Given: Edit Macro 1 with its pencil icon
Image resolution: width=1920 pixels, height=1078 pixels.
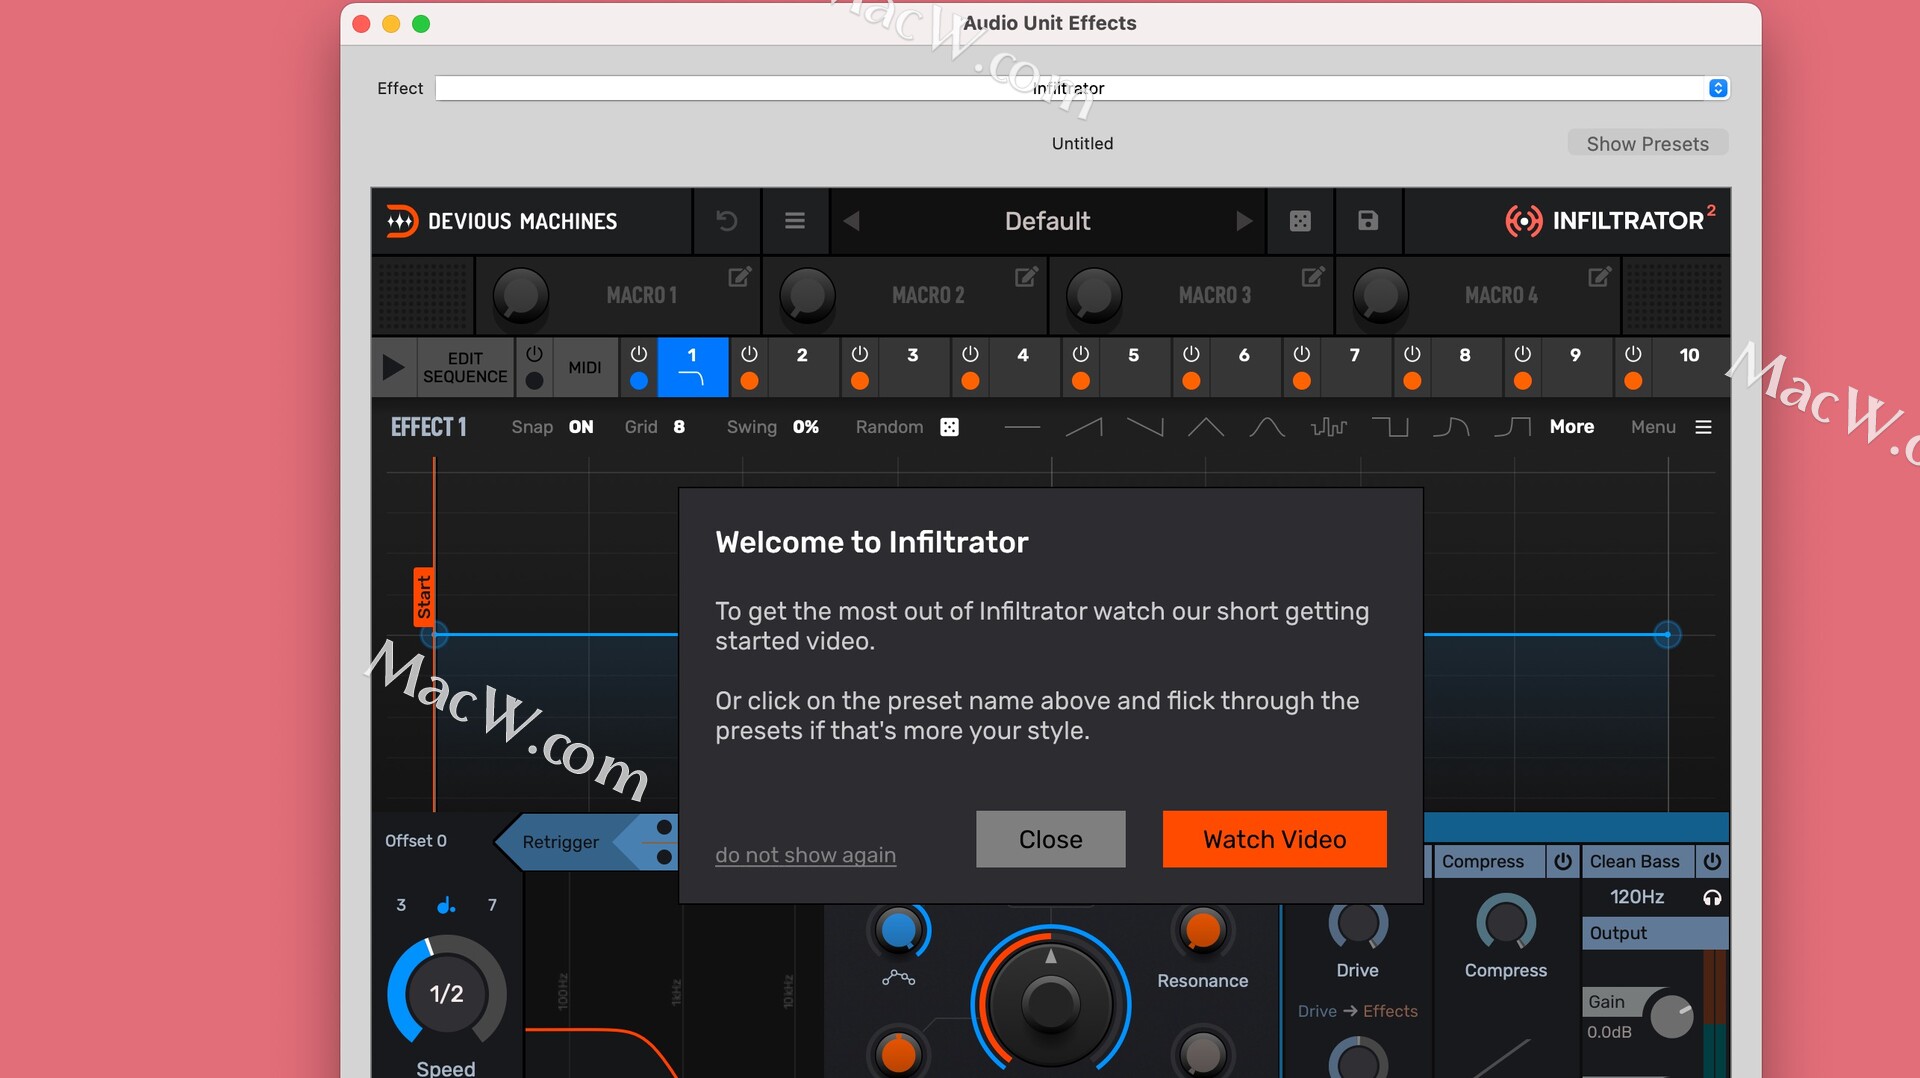Looking at the screenshot, I should click(x=739, y=277).
